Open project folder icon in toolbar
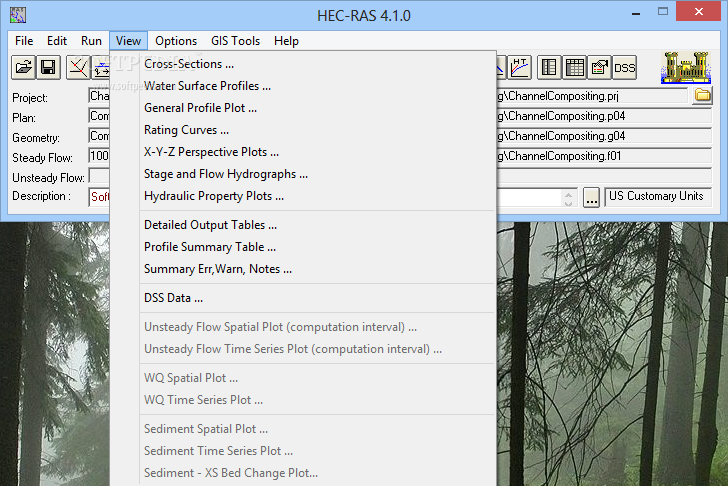The image size is (728, 486). (23, 68)
